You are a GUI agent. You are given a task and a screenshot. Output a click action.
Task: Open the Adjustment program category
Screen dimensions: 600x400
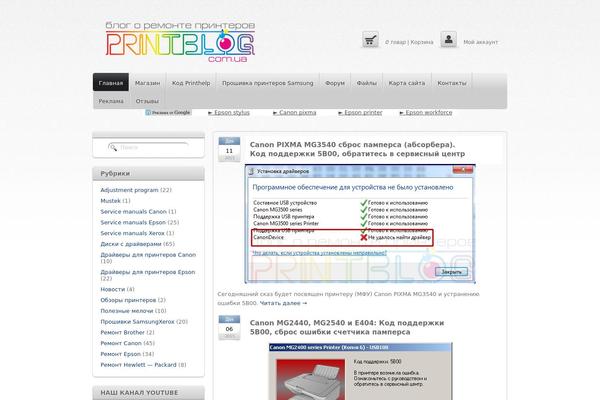129,190
